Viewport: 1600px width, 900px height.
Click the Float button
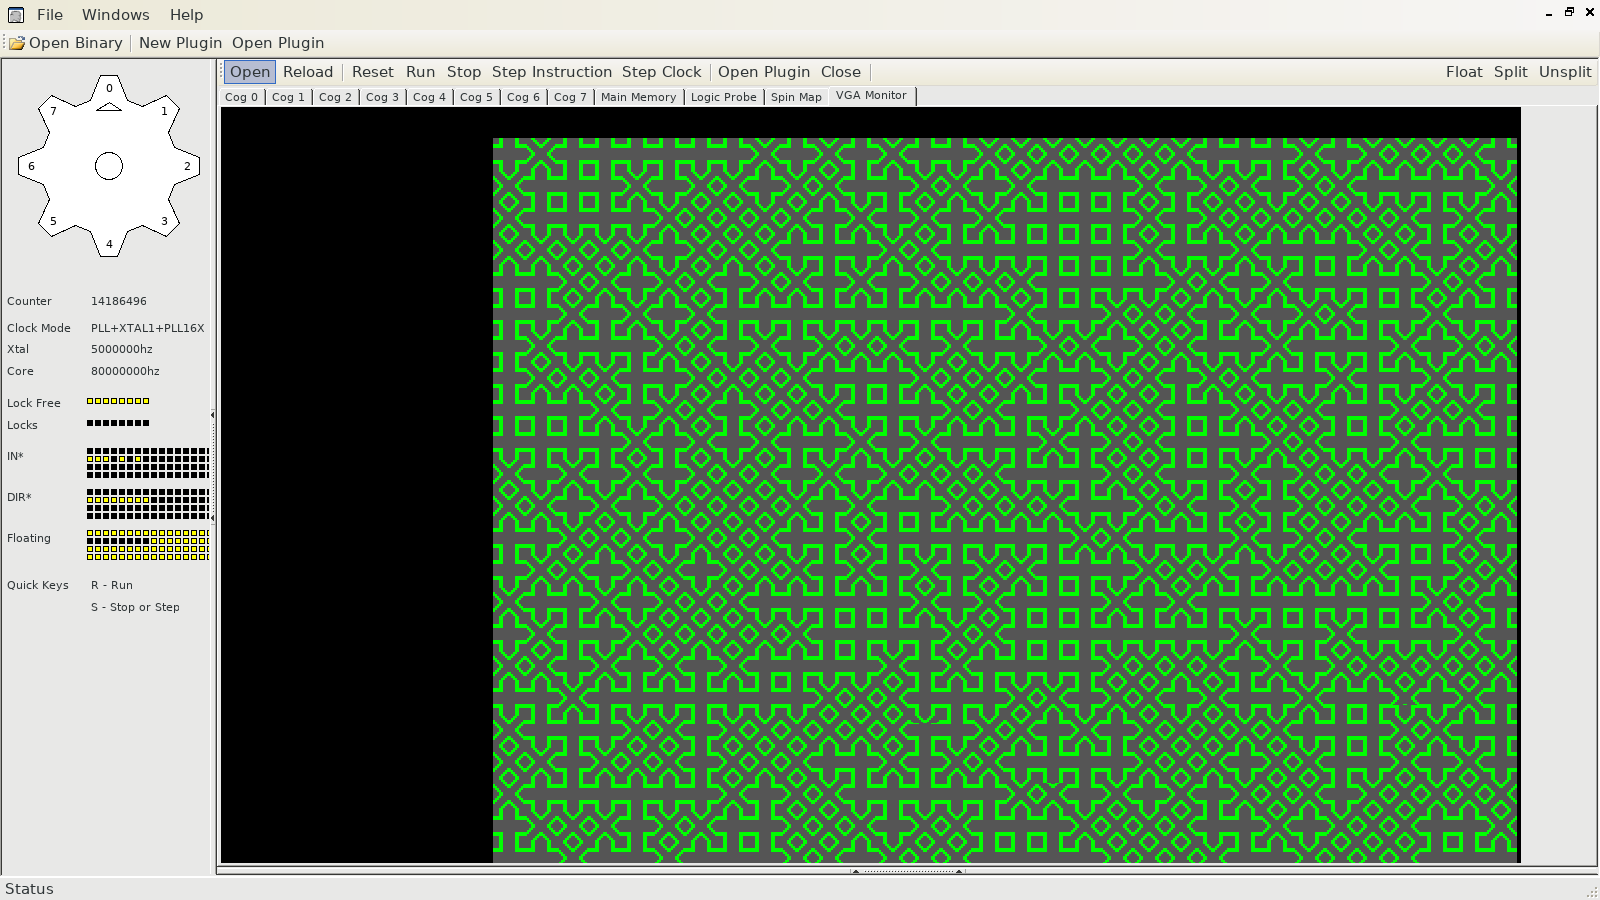[x=1463, y=72]
